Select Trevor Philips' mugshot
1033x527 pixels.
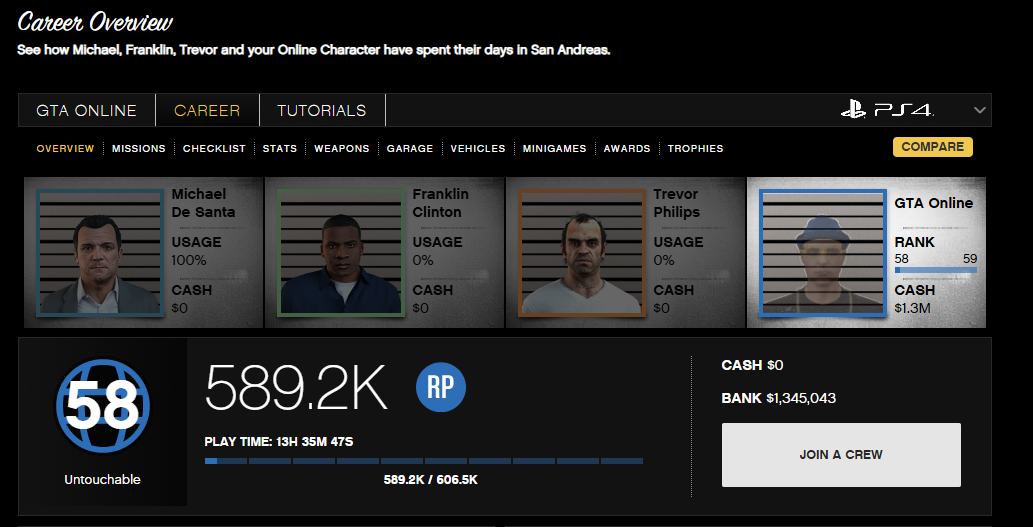tap(582, 253)
